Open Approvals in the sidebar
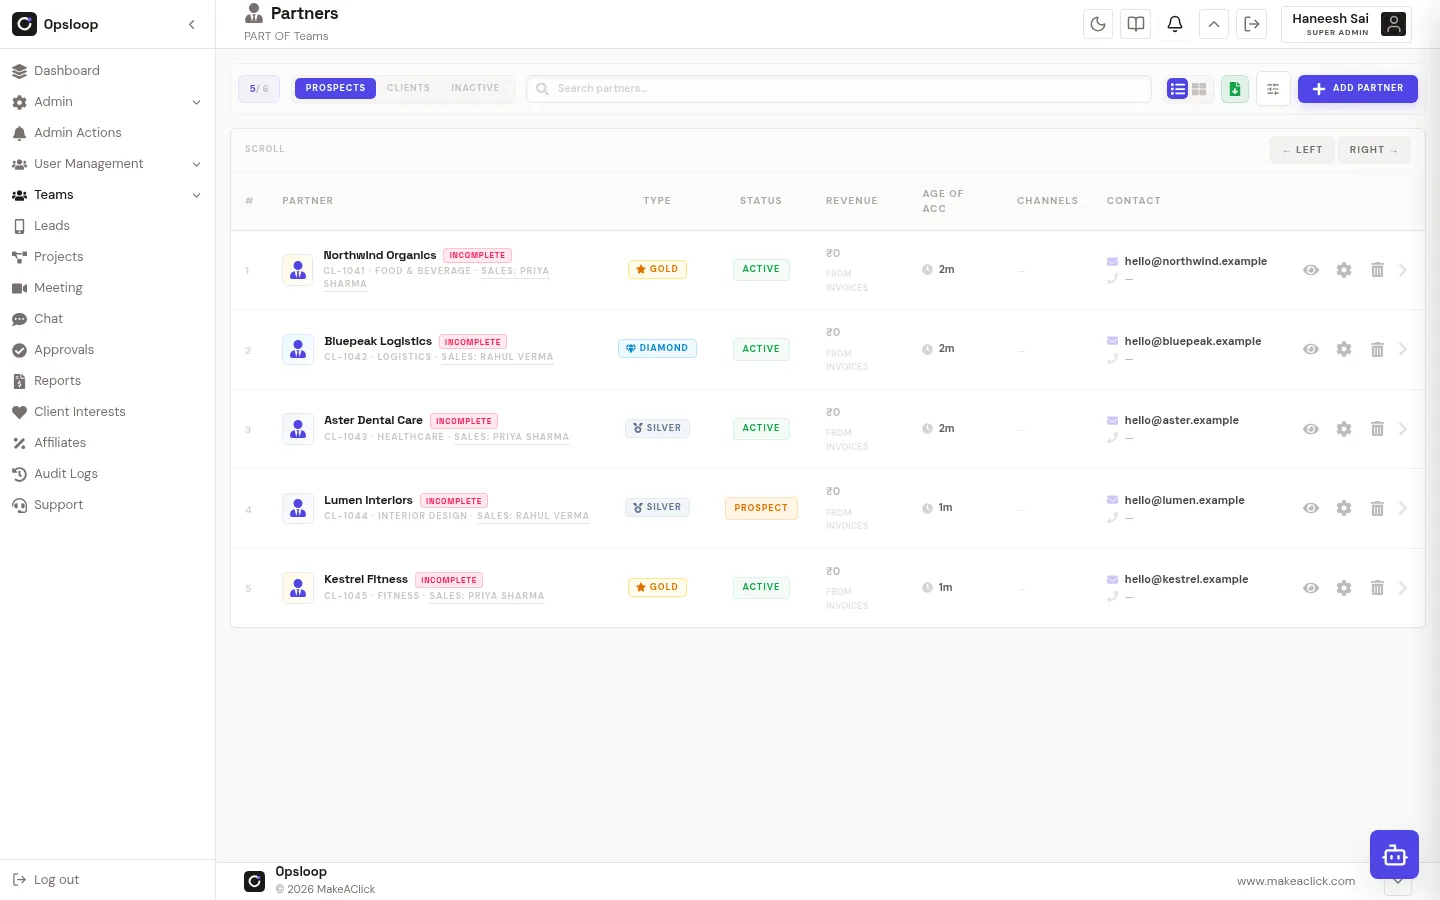Image resolution: width=1440 pixels, height=900 pixels. tap(107, 350)
